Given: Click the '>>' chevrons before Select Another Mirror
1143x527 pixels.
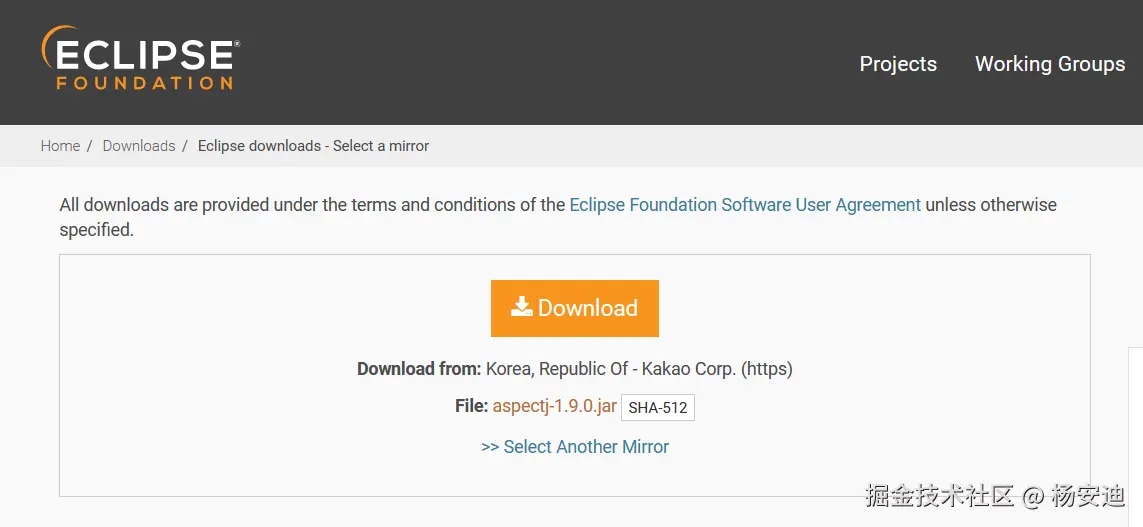Looking at the screenshot, I should 490,447.
